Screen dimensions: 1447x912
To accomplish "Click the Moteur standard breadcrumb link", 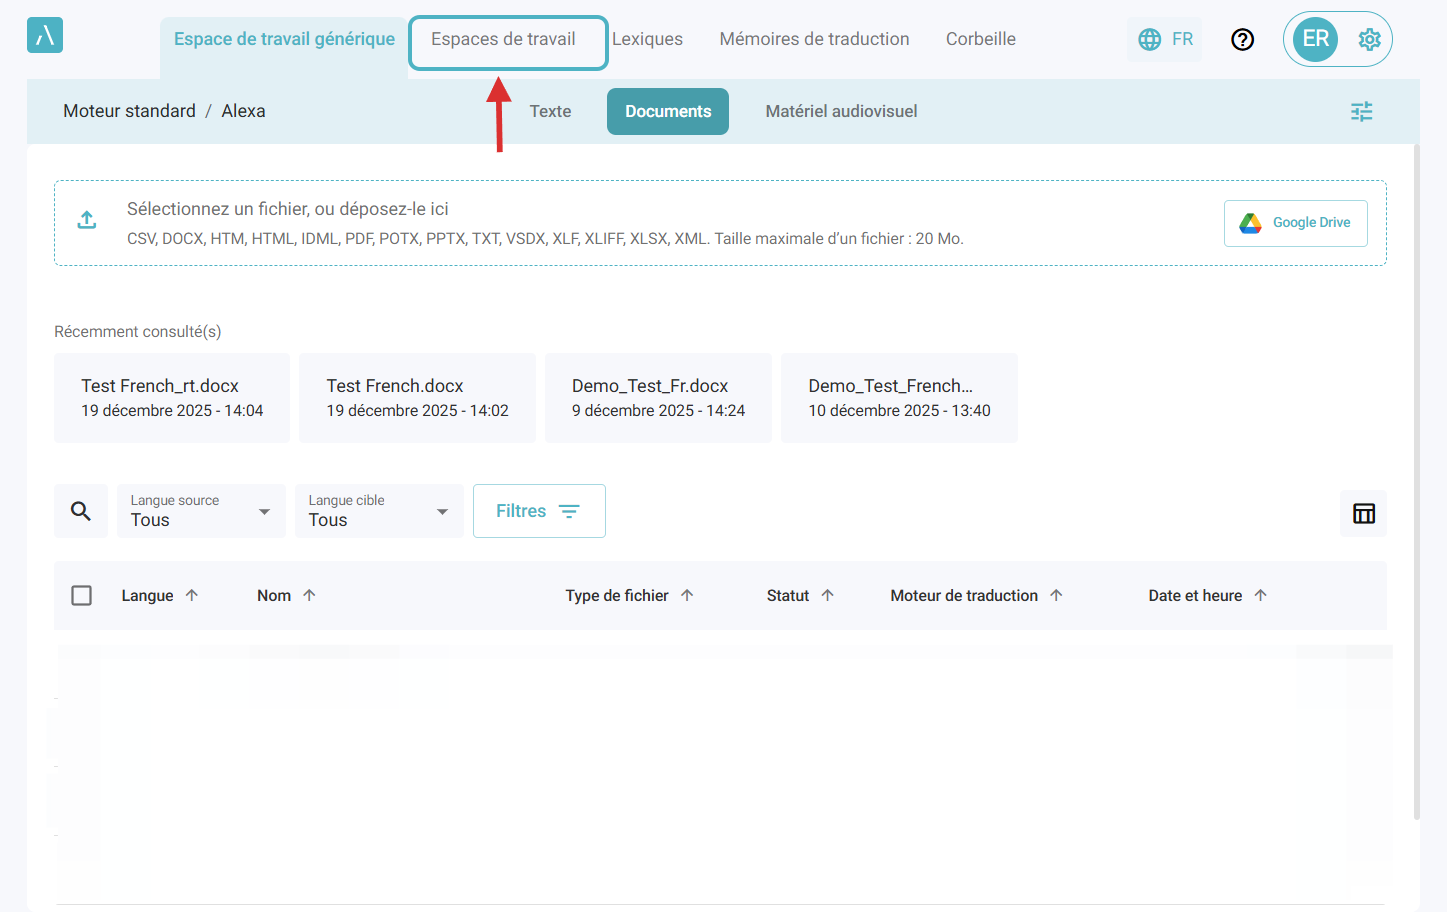I will [129, 111].
